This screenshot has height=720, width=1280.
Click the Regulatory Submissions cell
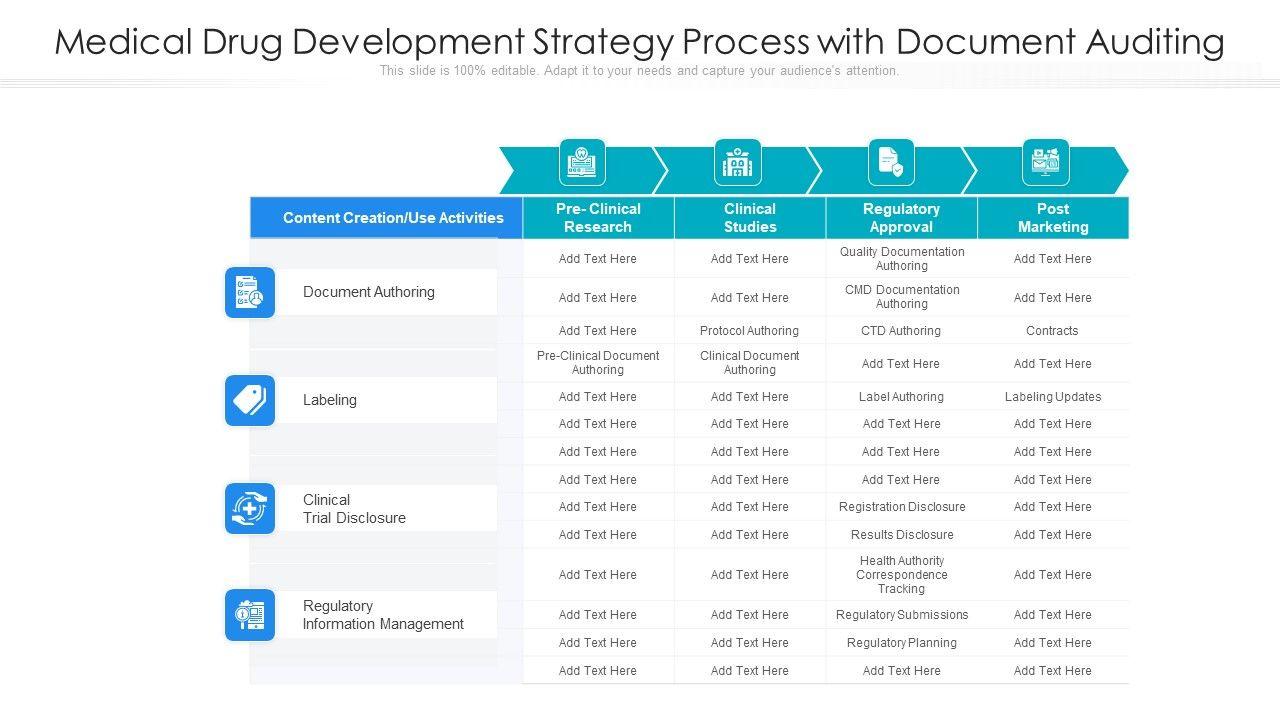point(902,615)
